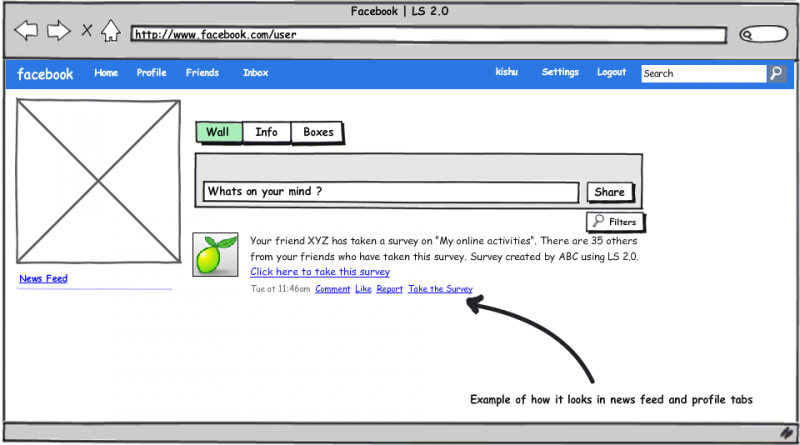Stop loading with the X icon
The image size is (800, 445).
pos(87,31)
